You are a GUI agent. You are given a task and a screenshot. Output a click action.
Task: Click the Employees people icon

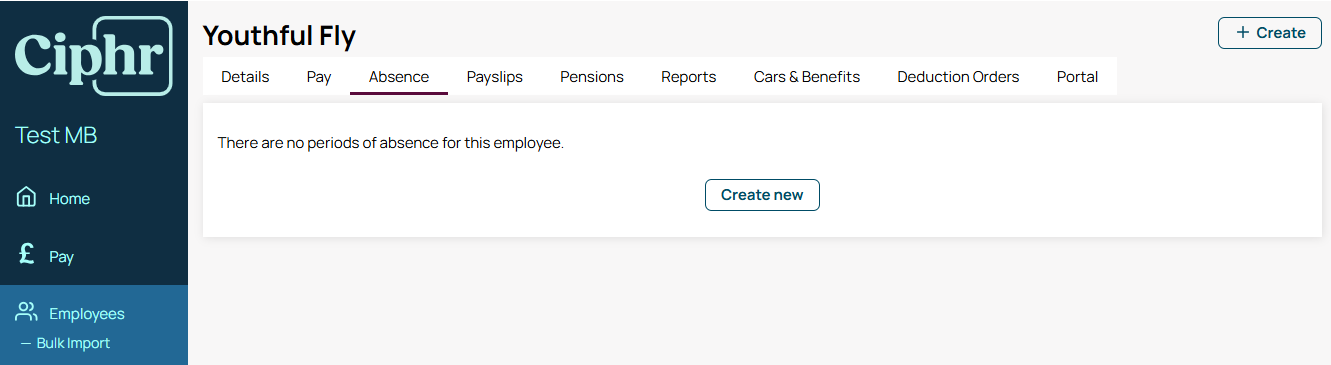27,312
